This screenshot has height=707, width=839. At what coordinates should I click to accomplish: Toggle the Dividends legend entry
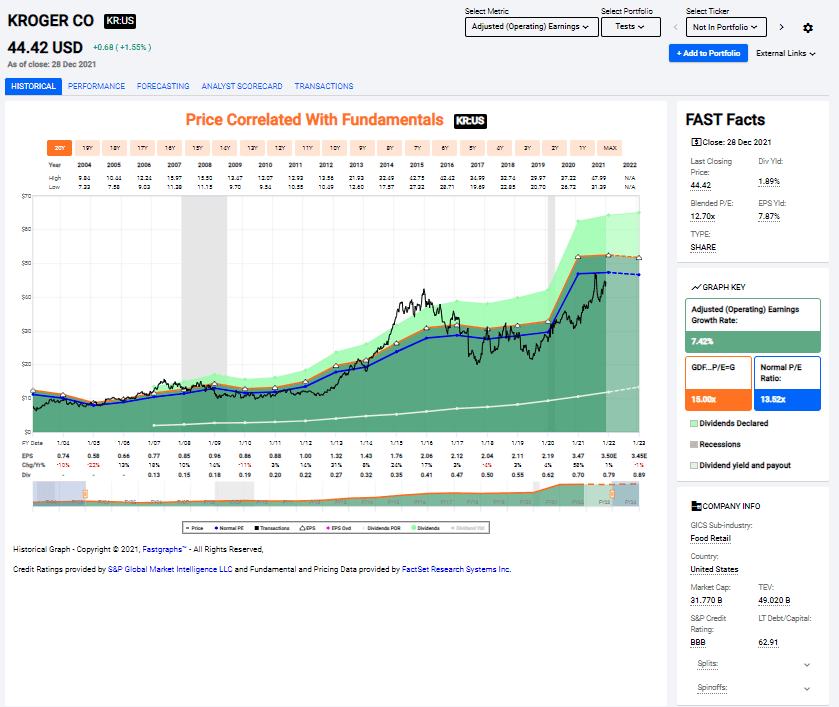425,528
